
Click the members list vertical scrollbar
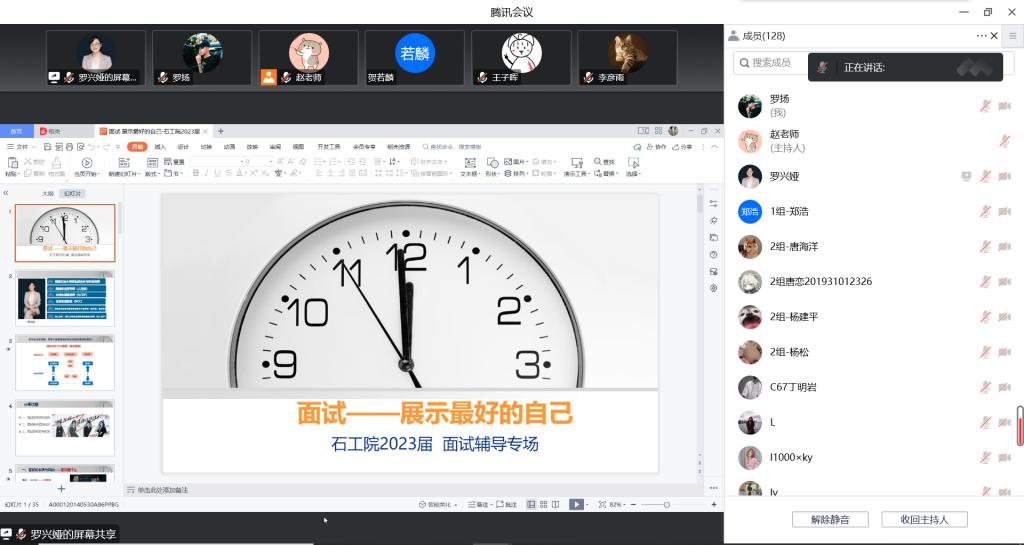pos(1019,426)
